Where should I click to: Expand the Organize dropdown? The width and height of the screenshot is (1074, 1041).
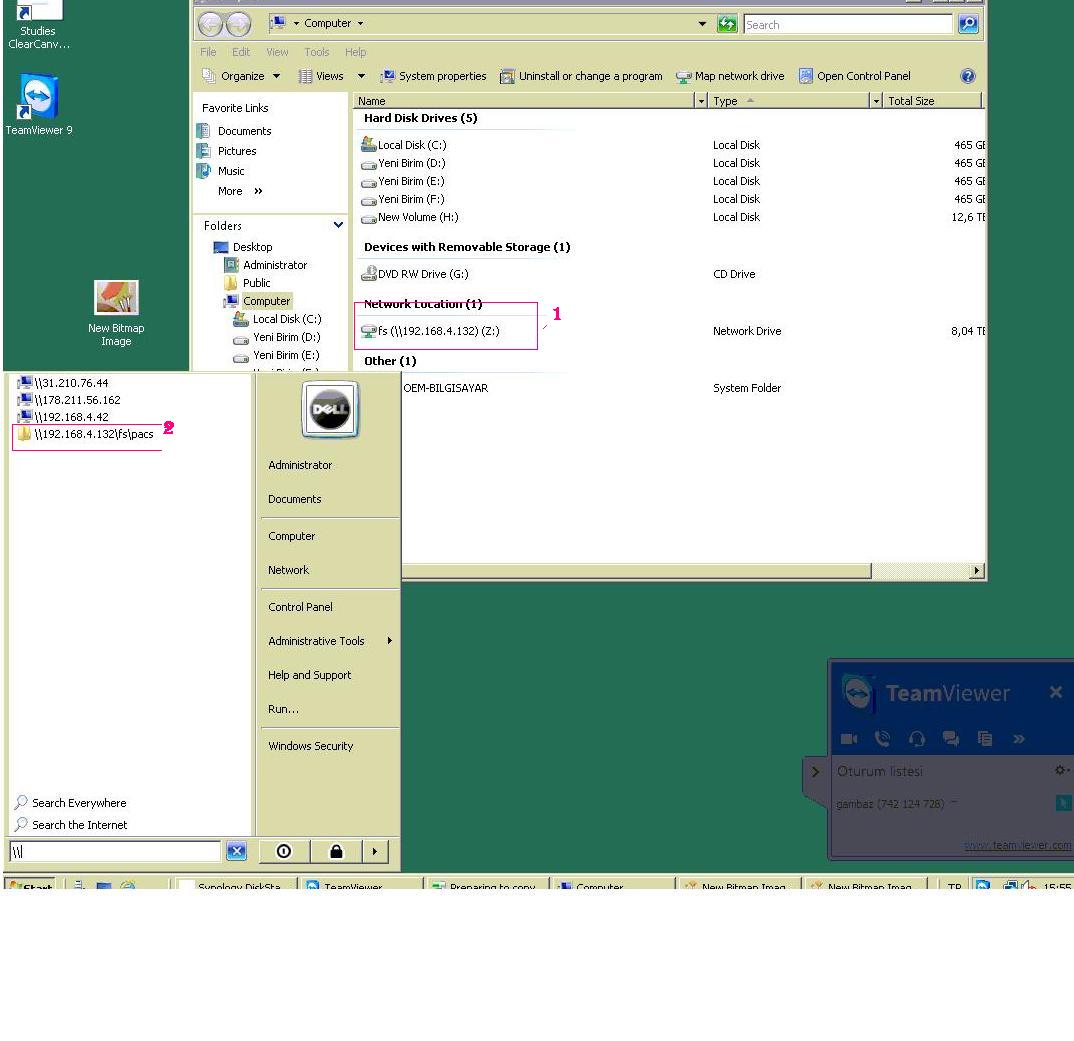[276, 76]
